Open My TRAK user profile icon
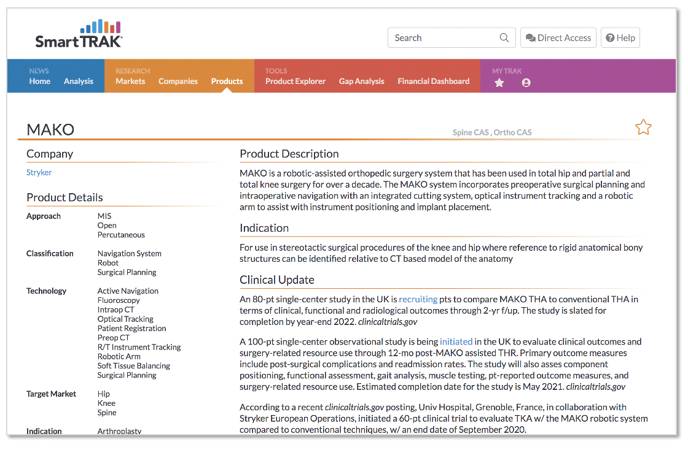This screenshot has height=450, width=688. click(x=526, y=83)
